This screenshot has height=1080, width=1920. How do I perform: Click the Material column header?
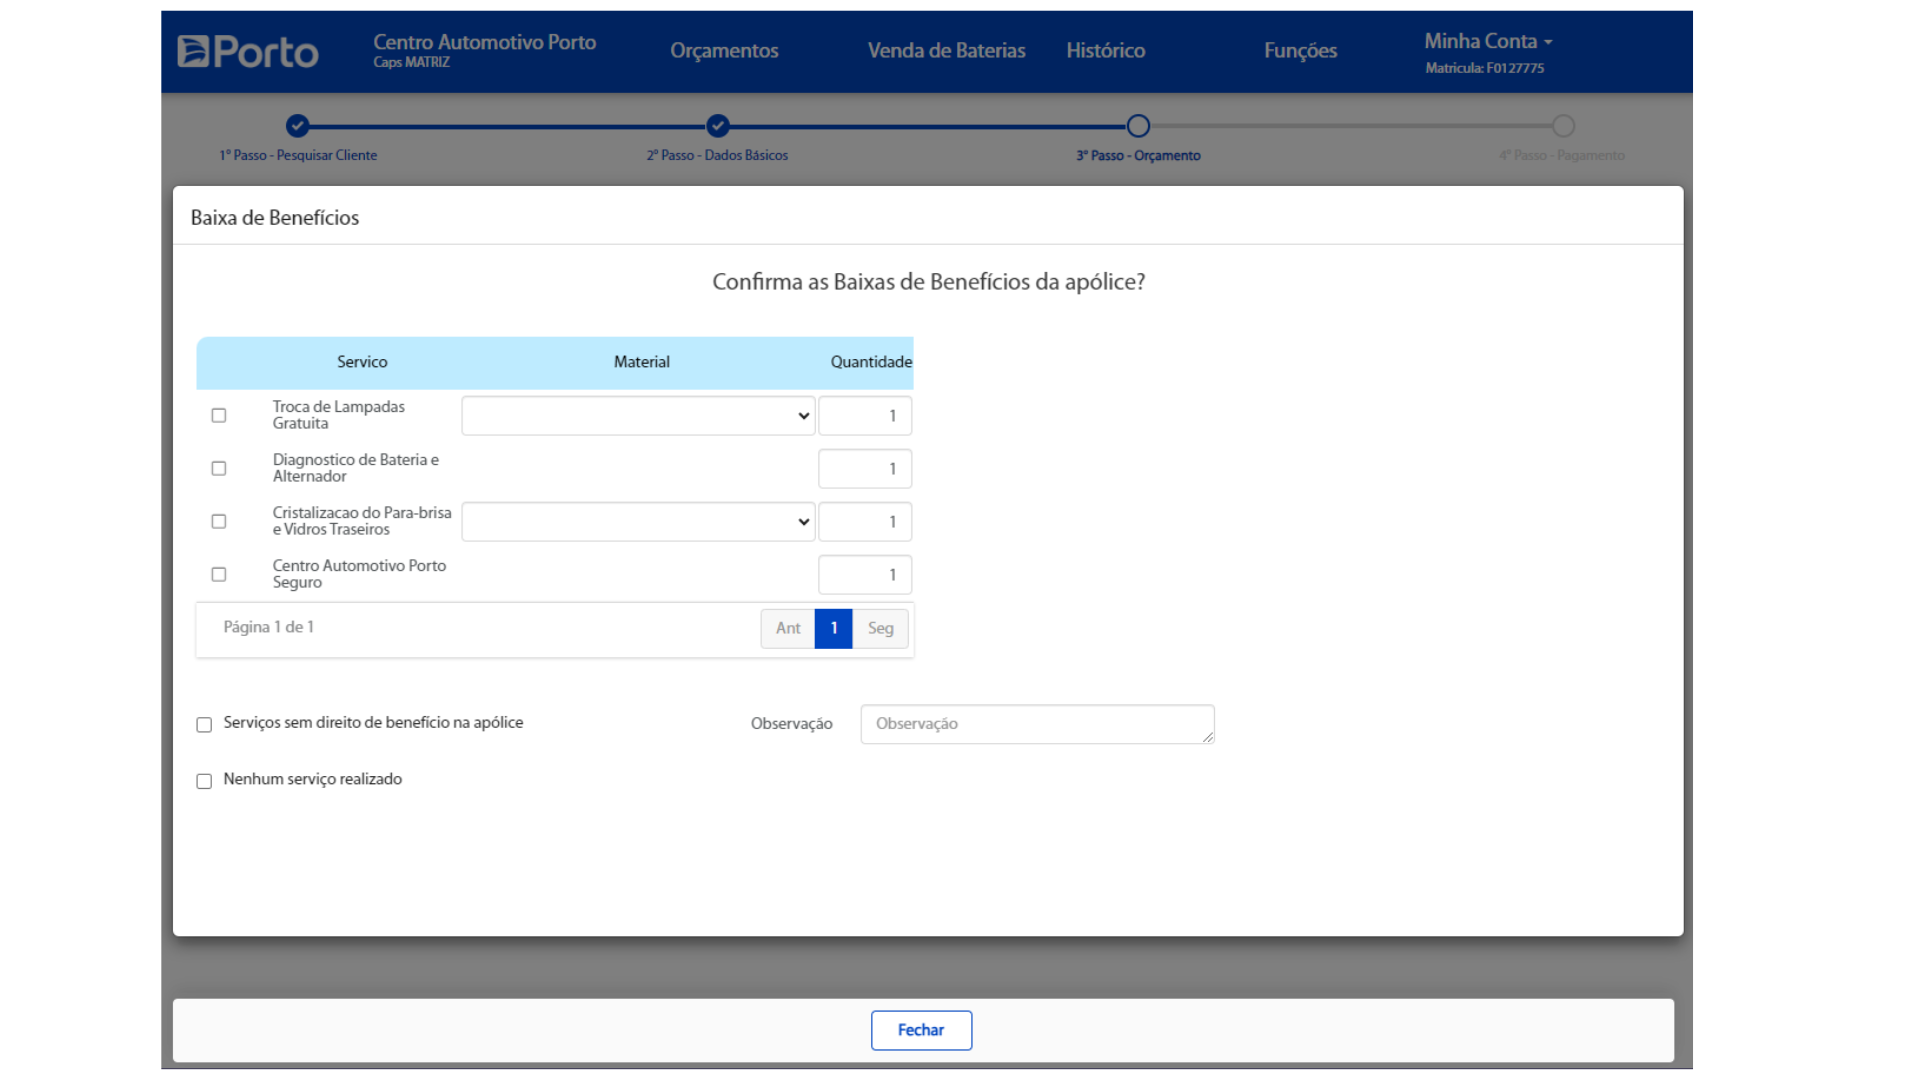(x=641, y=362)
